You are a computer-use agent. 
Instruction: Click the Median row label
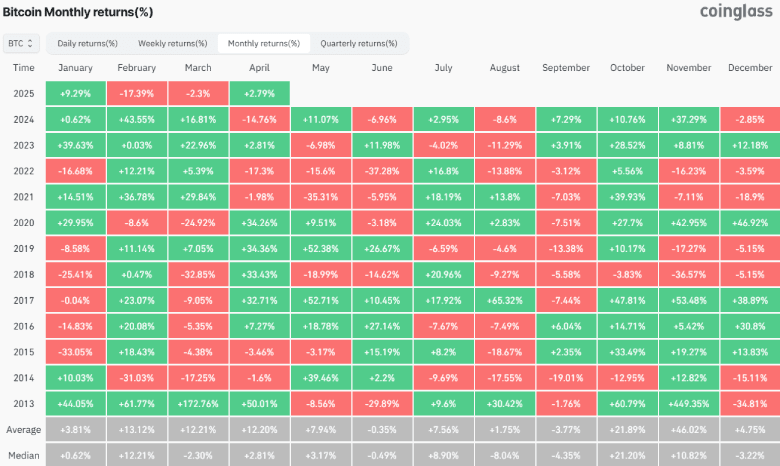(24, 456)
